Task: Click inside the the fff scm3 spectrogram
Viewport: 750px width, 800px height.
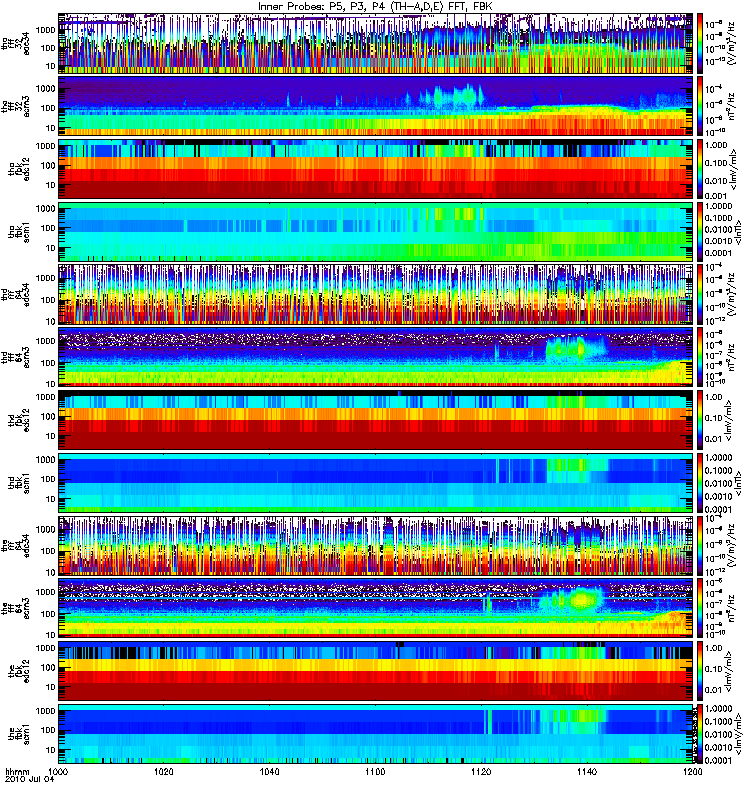Action: 376,609
